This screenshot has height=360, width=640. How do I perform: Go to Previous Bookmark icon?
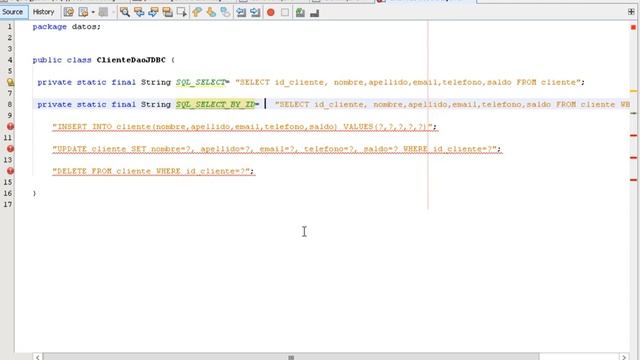(197, 12)
